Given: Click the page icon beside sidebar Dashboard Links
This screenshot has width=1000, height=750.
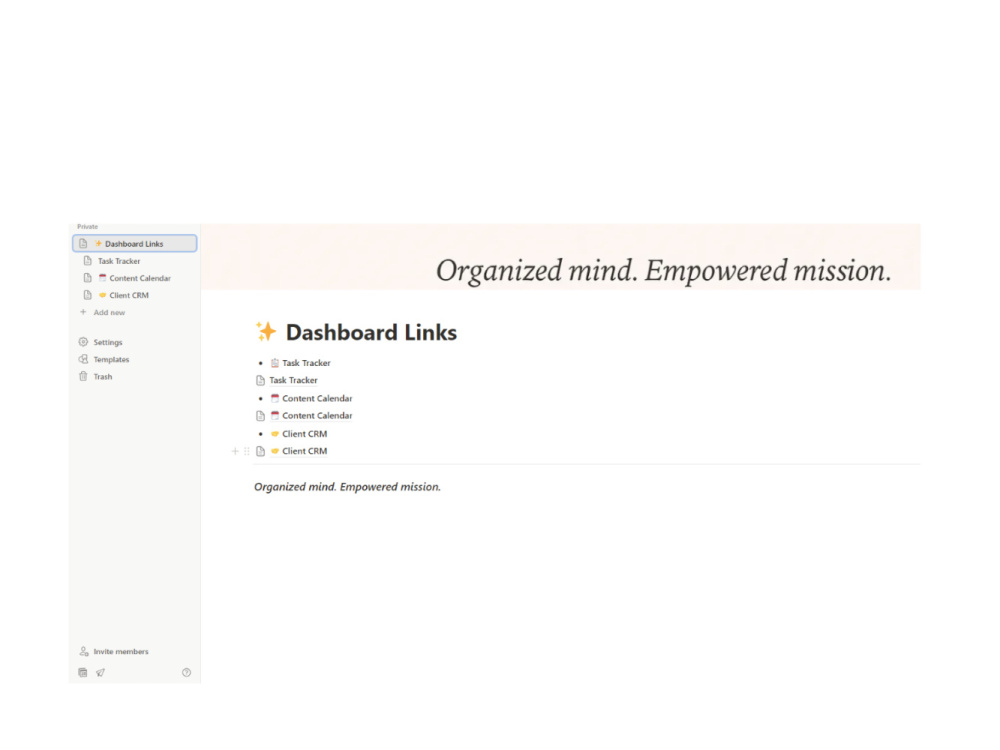Looking at the screenshot, I should [83, 244].
